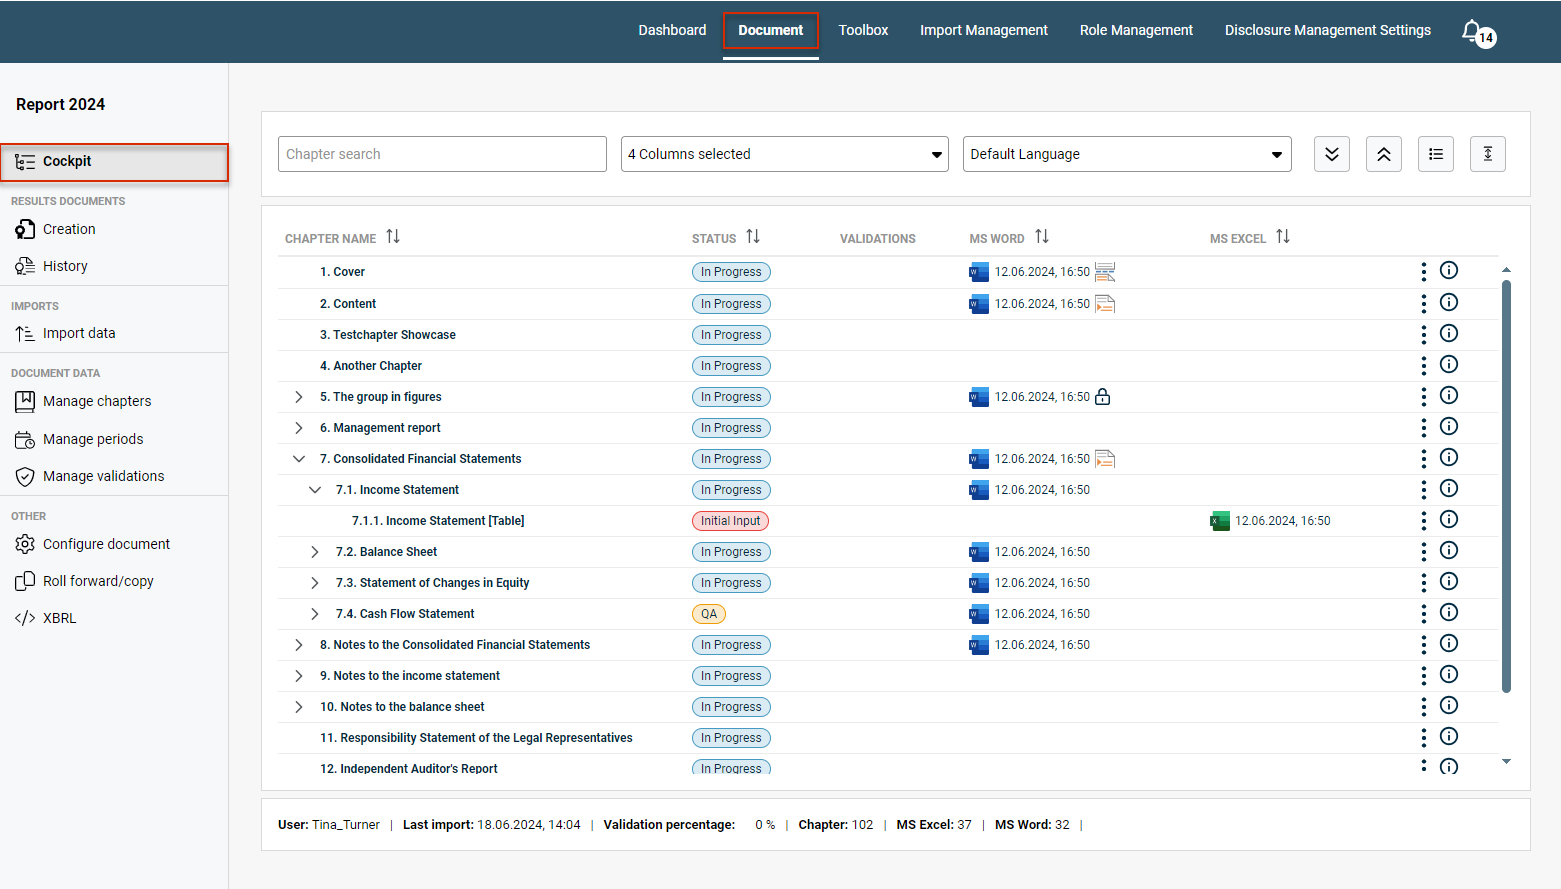
Task: Open Import Management tab
Action: click(984, 30)
